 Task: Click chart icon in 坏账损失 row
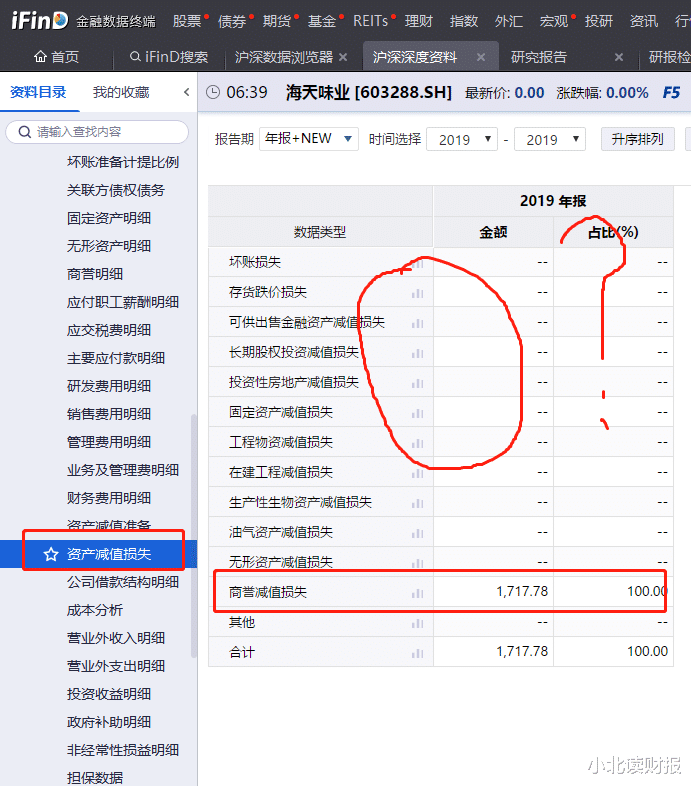pyautogui.click(x=418, y=263)
